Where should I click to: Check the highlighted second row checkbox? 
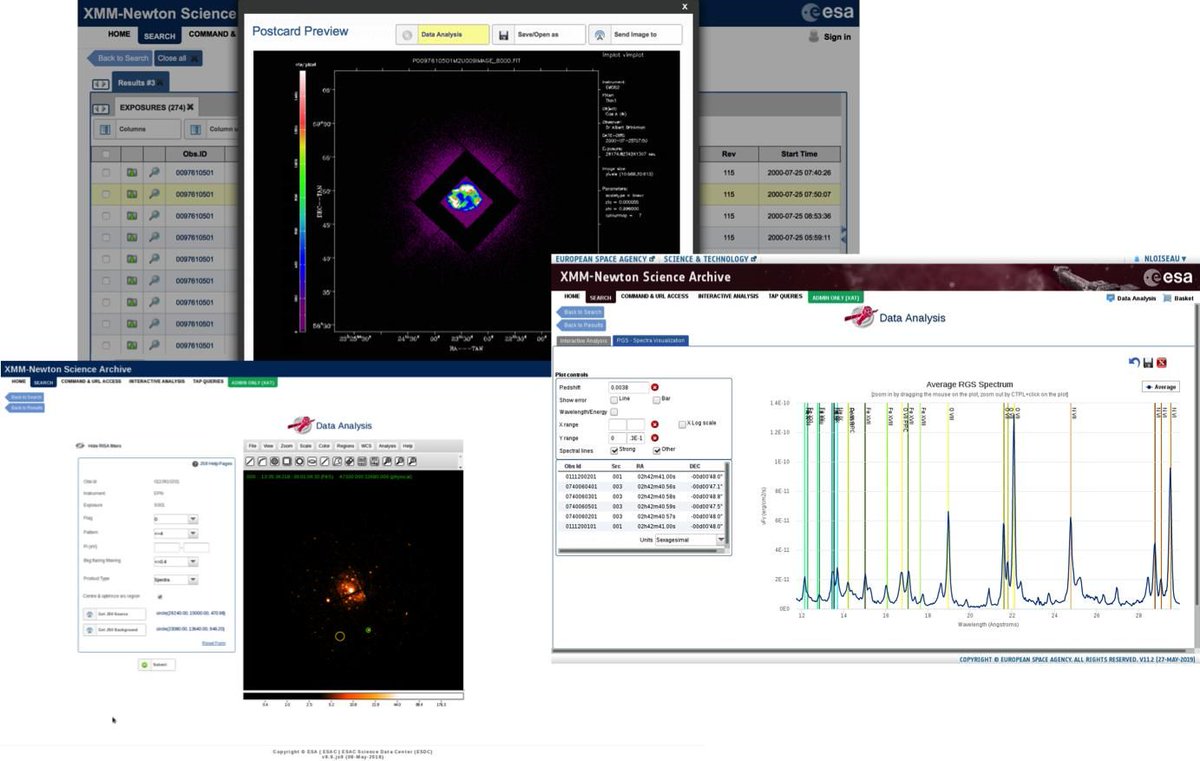pyautogui.click(x=106, y=195)
